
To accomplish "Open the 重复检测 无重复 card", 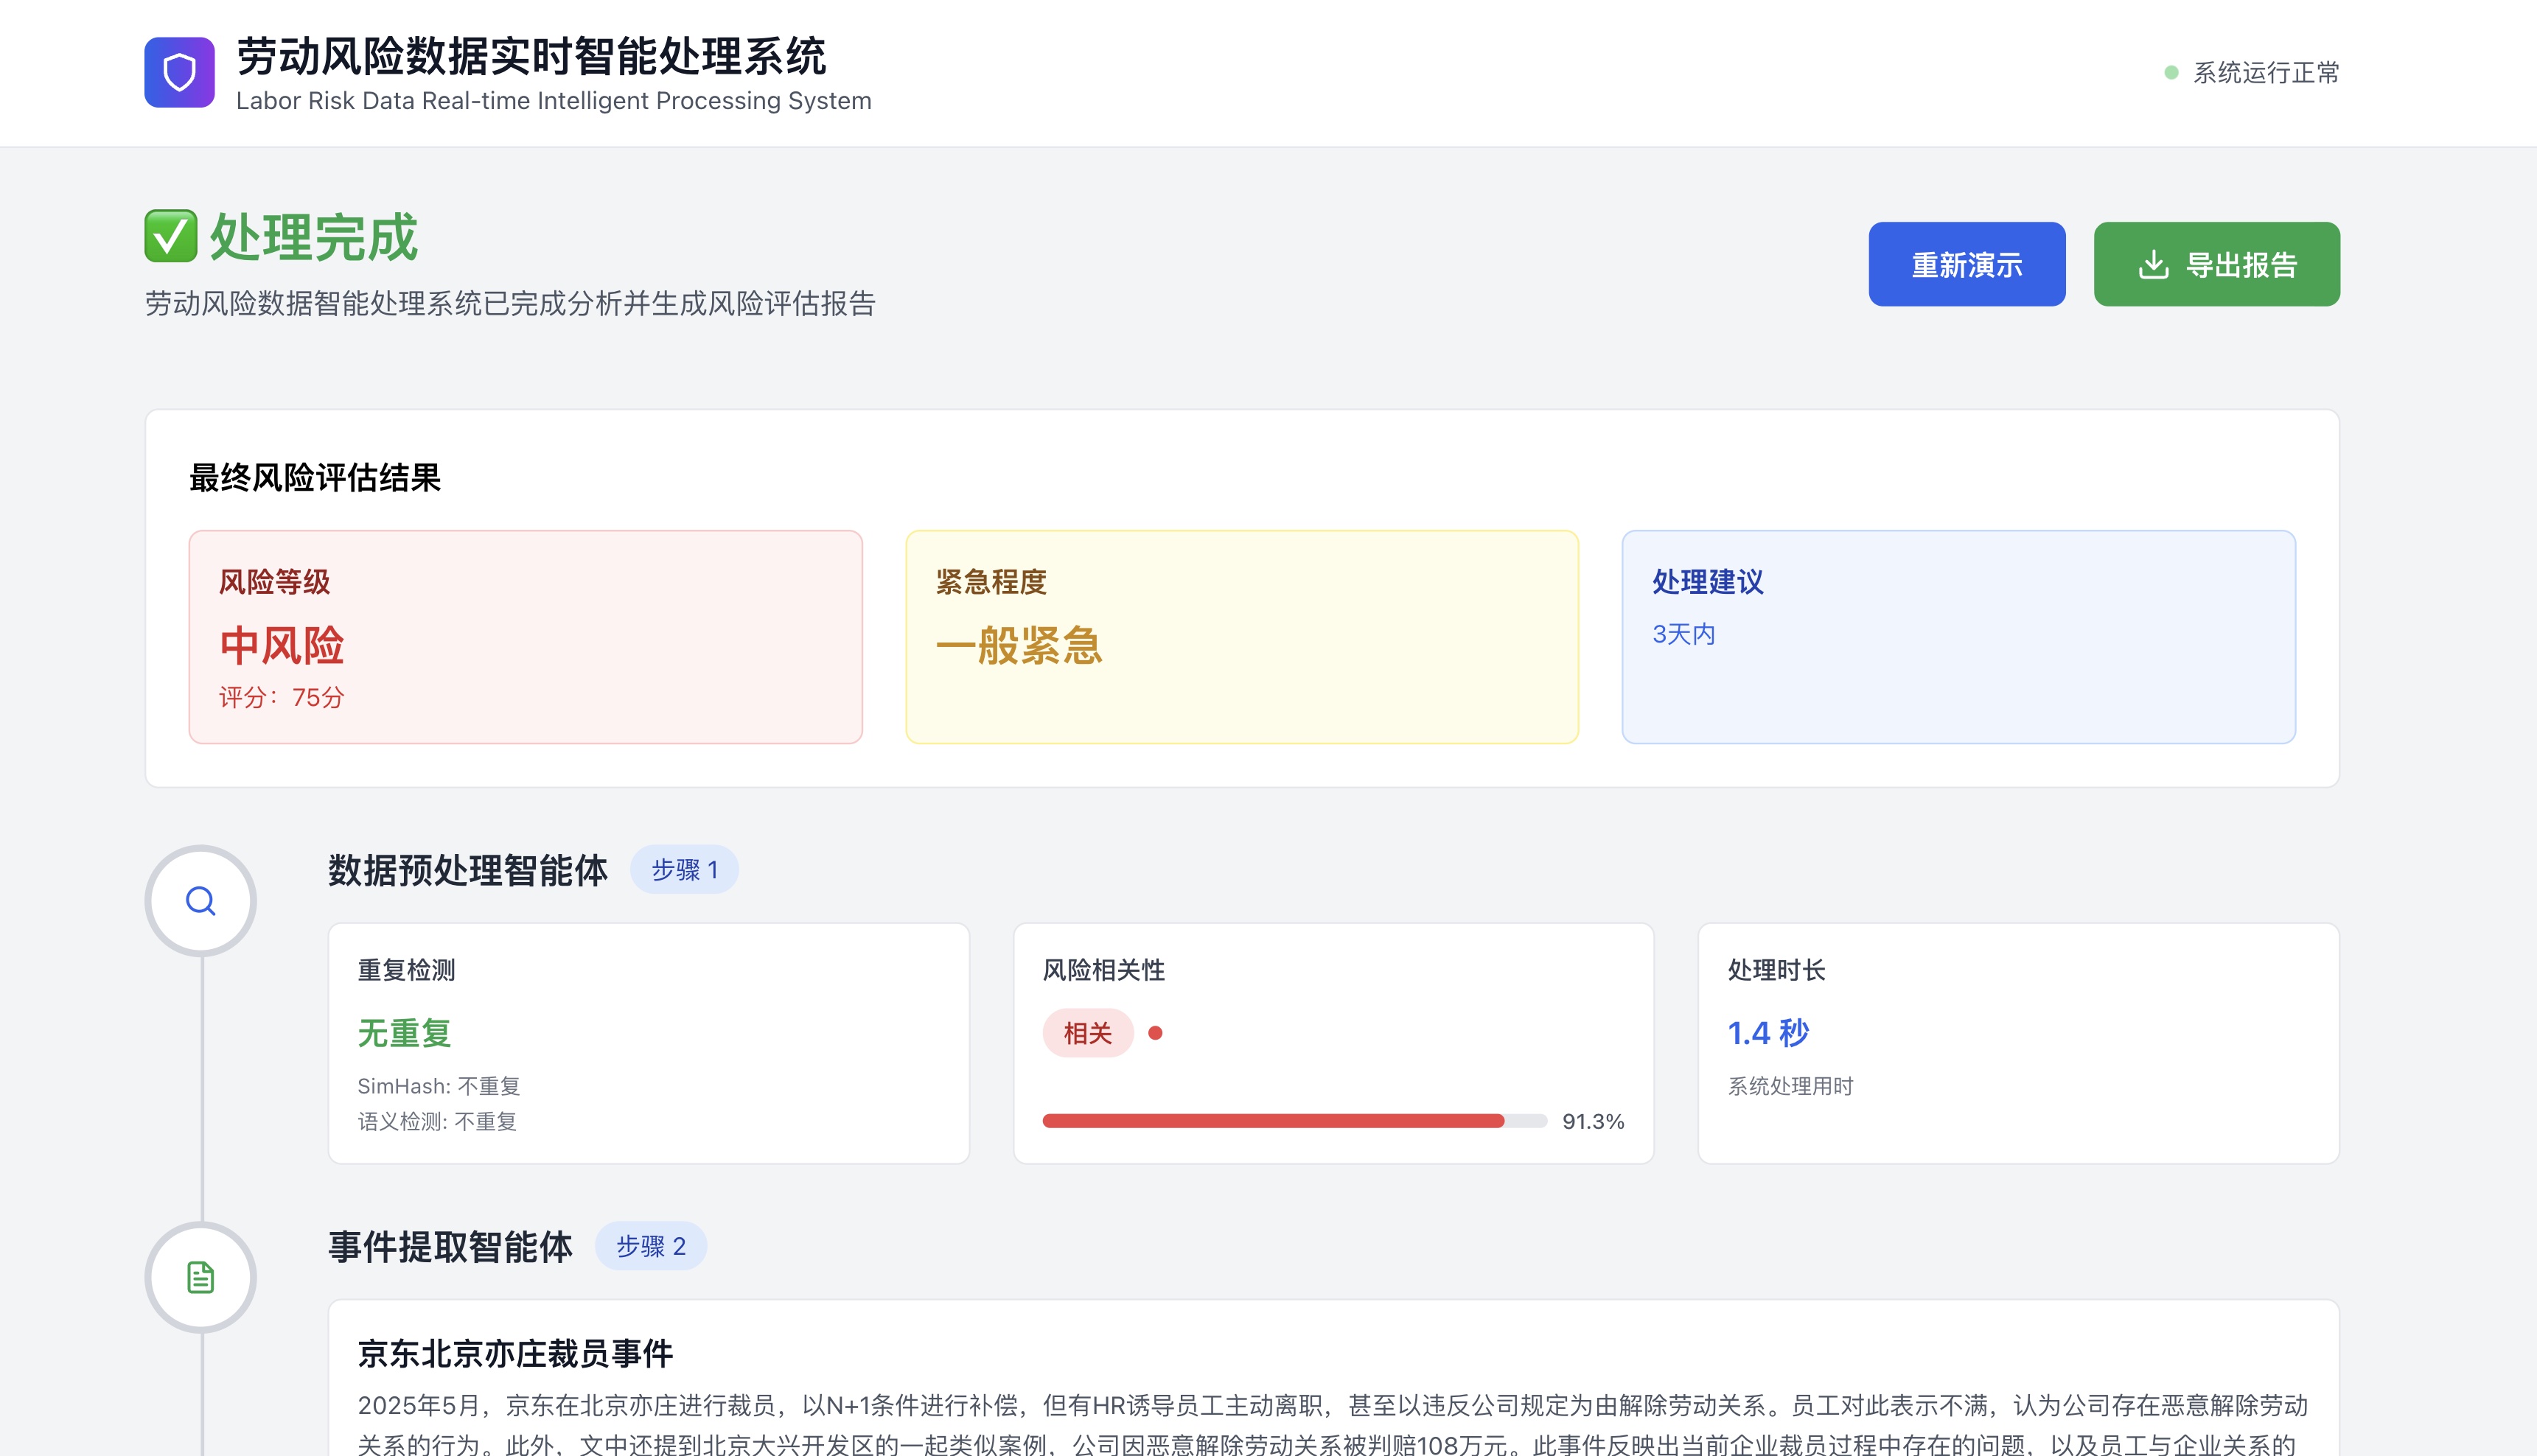I will click(x=648, y=1043).
